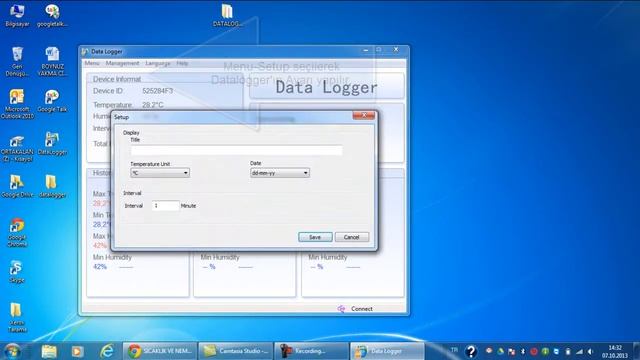
Task: Open the media player taskbar icon
Action: point(78,351)
